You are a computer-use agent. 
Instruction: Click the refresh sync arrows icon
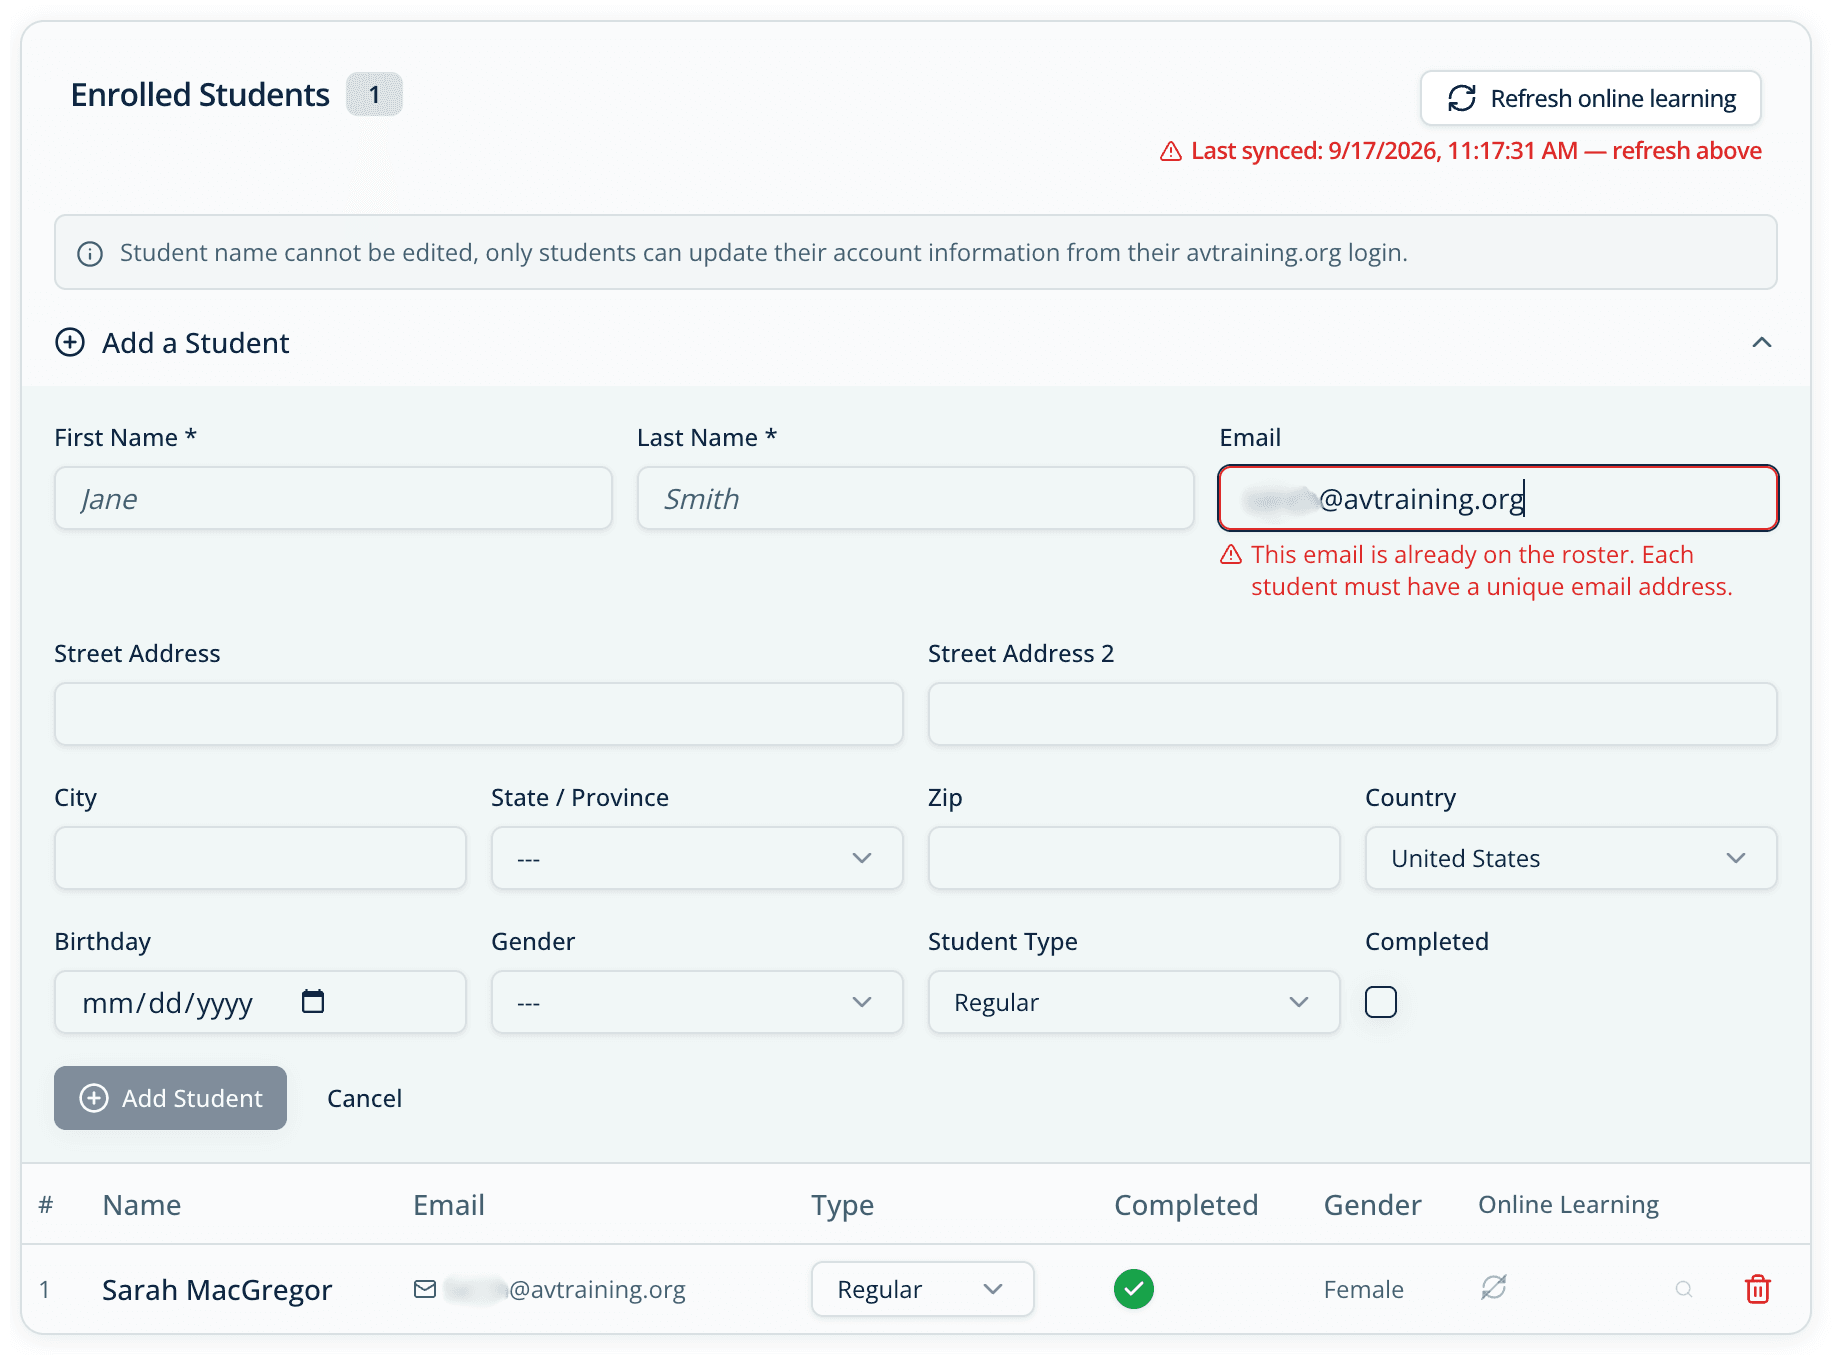(1462, 98)
